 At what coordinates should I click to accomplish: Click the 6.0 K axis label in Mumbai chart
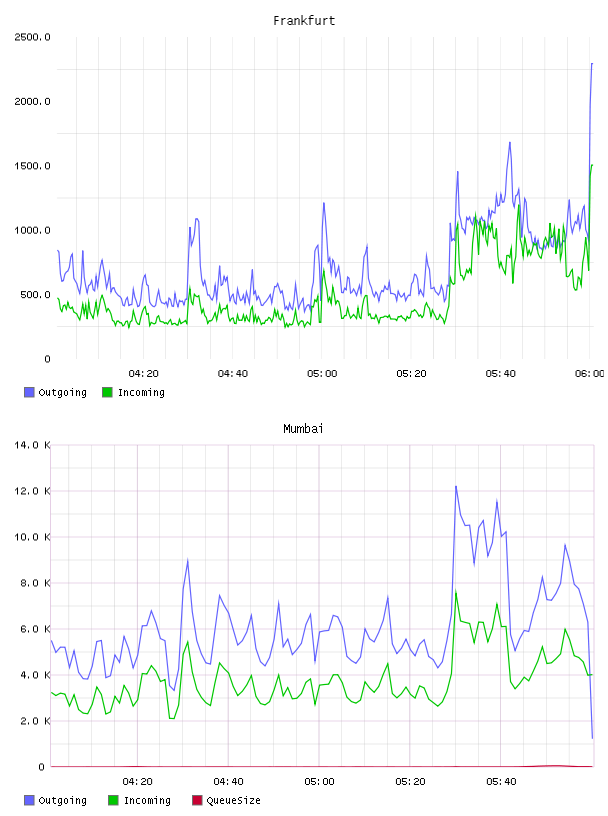click(35, 629)
